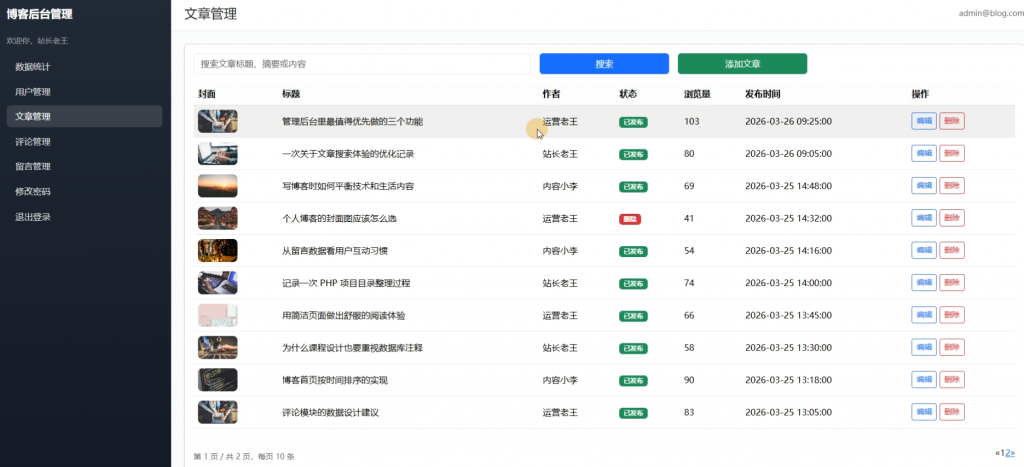
Task: Edit article 个人博客的封面图应该怎么选
Action: 924,218
